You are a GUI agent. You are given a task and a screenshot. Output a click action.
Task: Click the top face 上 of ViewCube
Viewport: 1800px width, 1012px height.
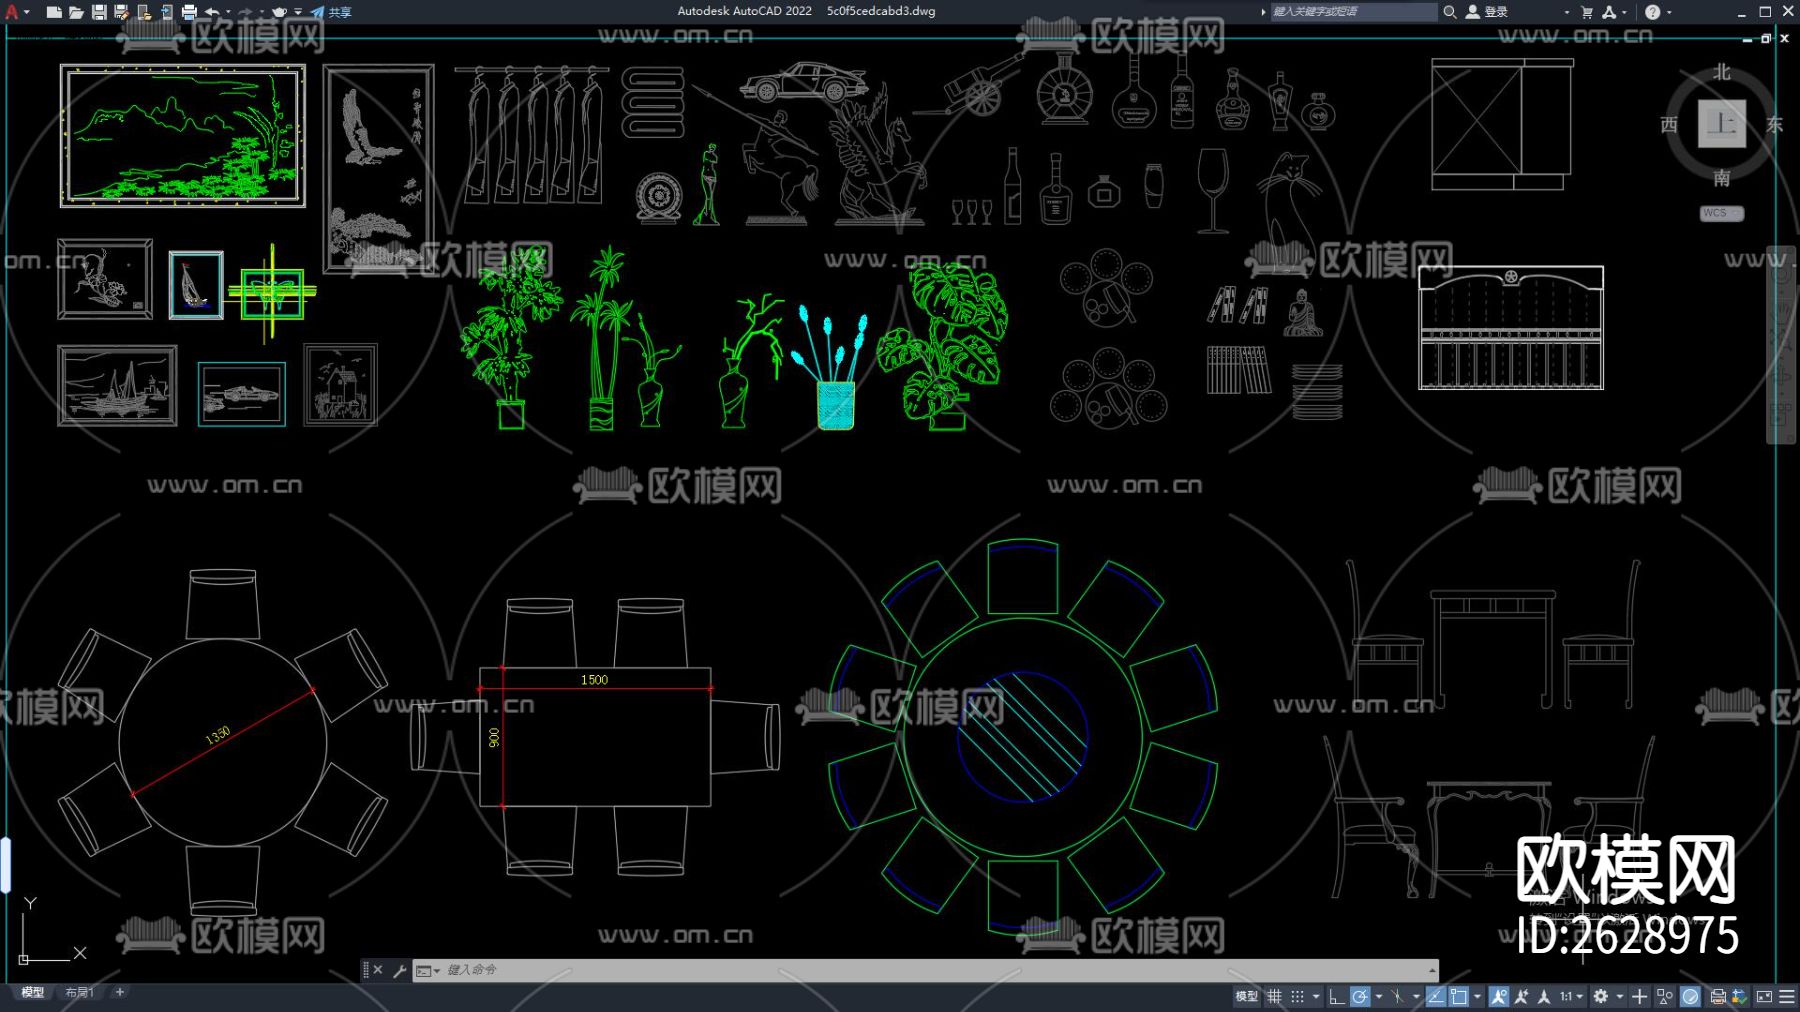click(x=1722, y=124)
